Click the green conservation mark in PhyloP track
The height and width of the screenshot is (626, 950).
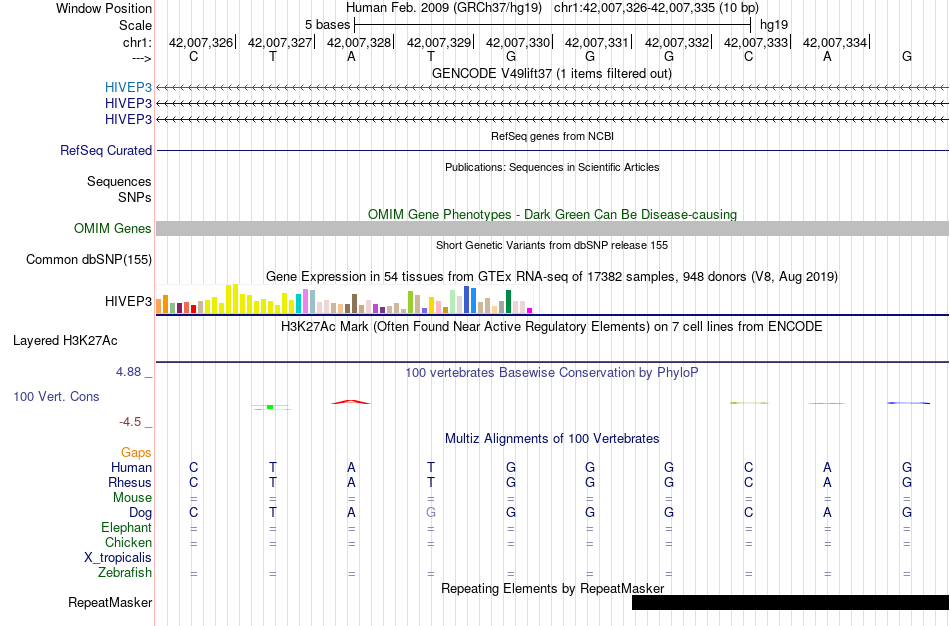pyautogui.click(x=270, y=407)
